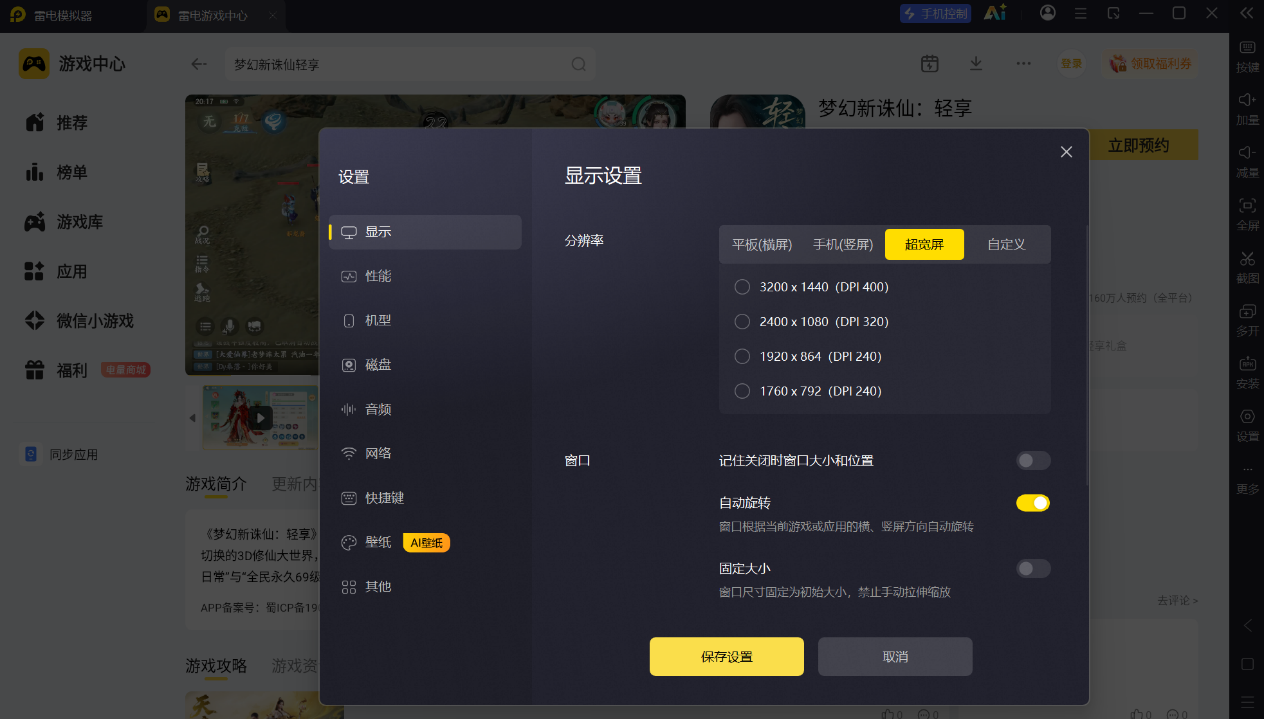Screen dimensions: 1264x719
Task: Open the calendar check-in icon in game center
Action: [929, 63]
